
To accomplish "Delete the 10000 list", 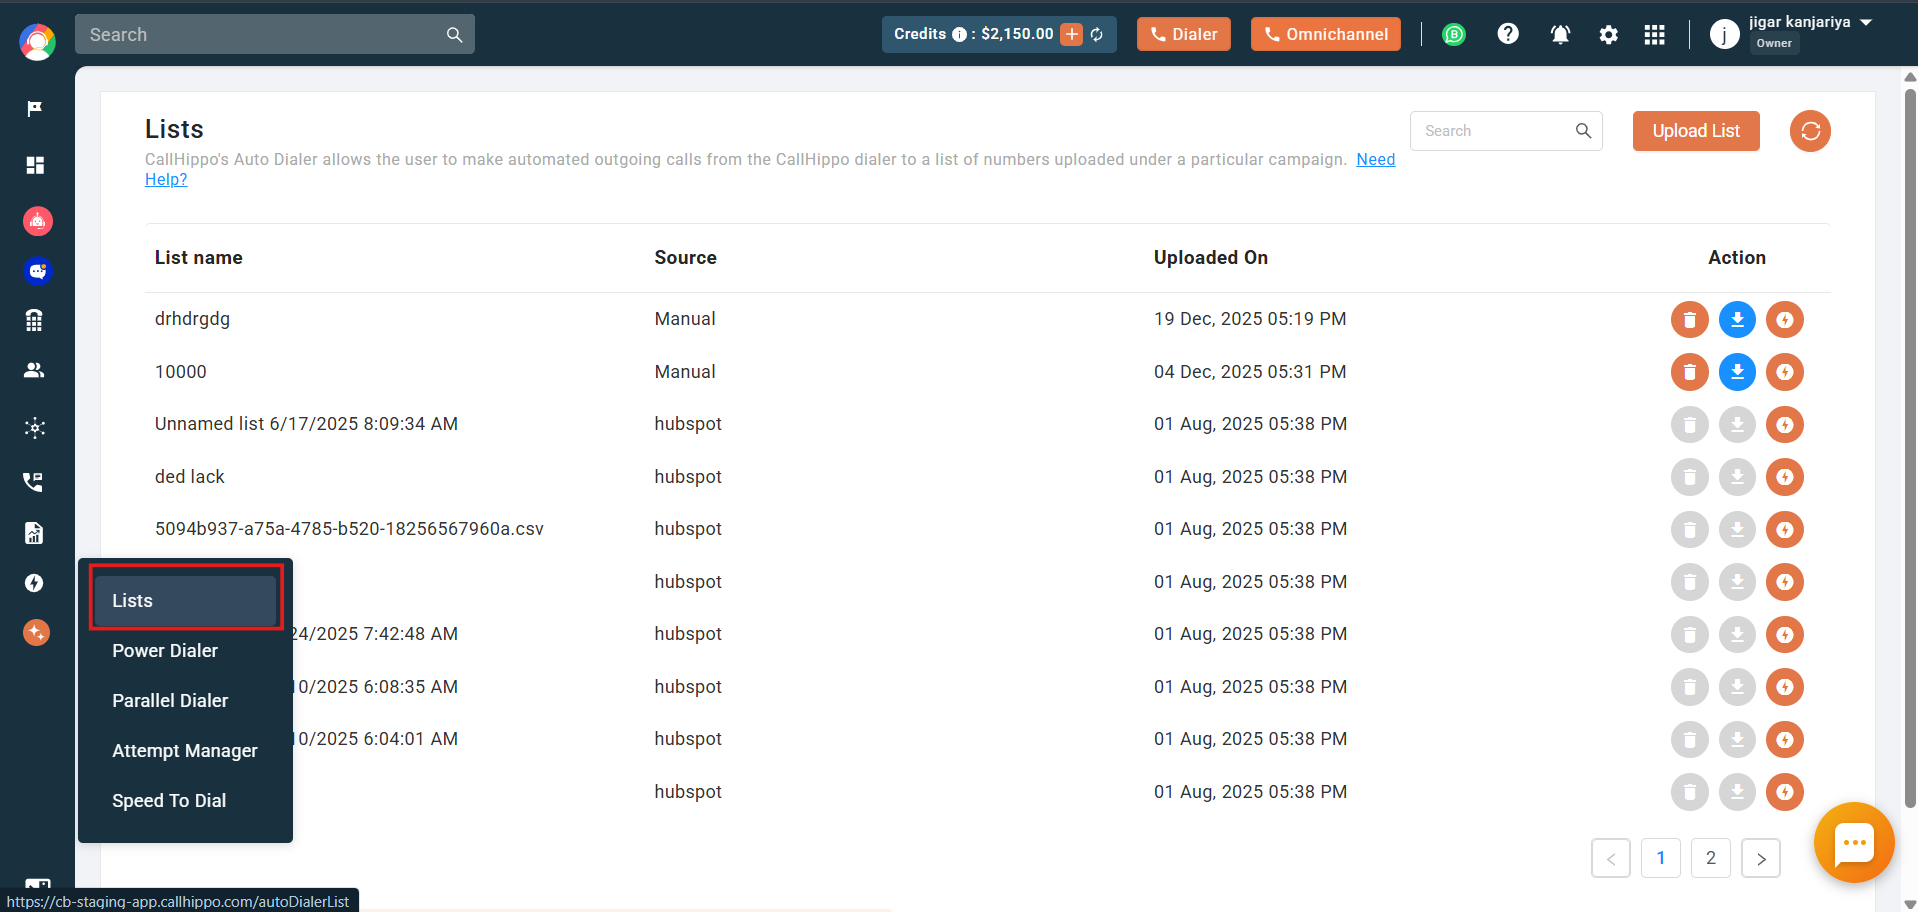I will coord(1690,372).
